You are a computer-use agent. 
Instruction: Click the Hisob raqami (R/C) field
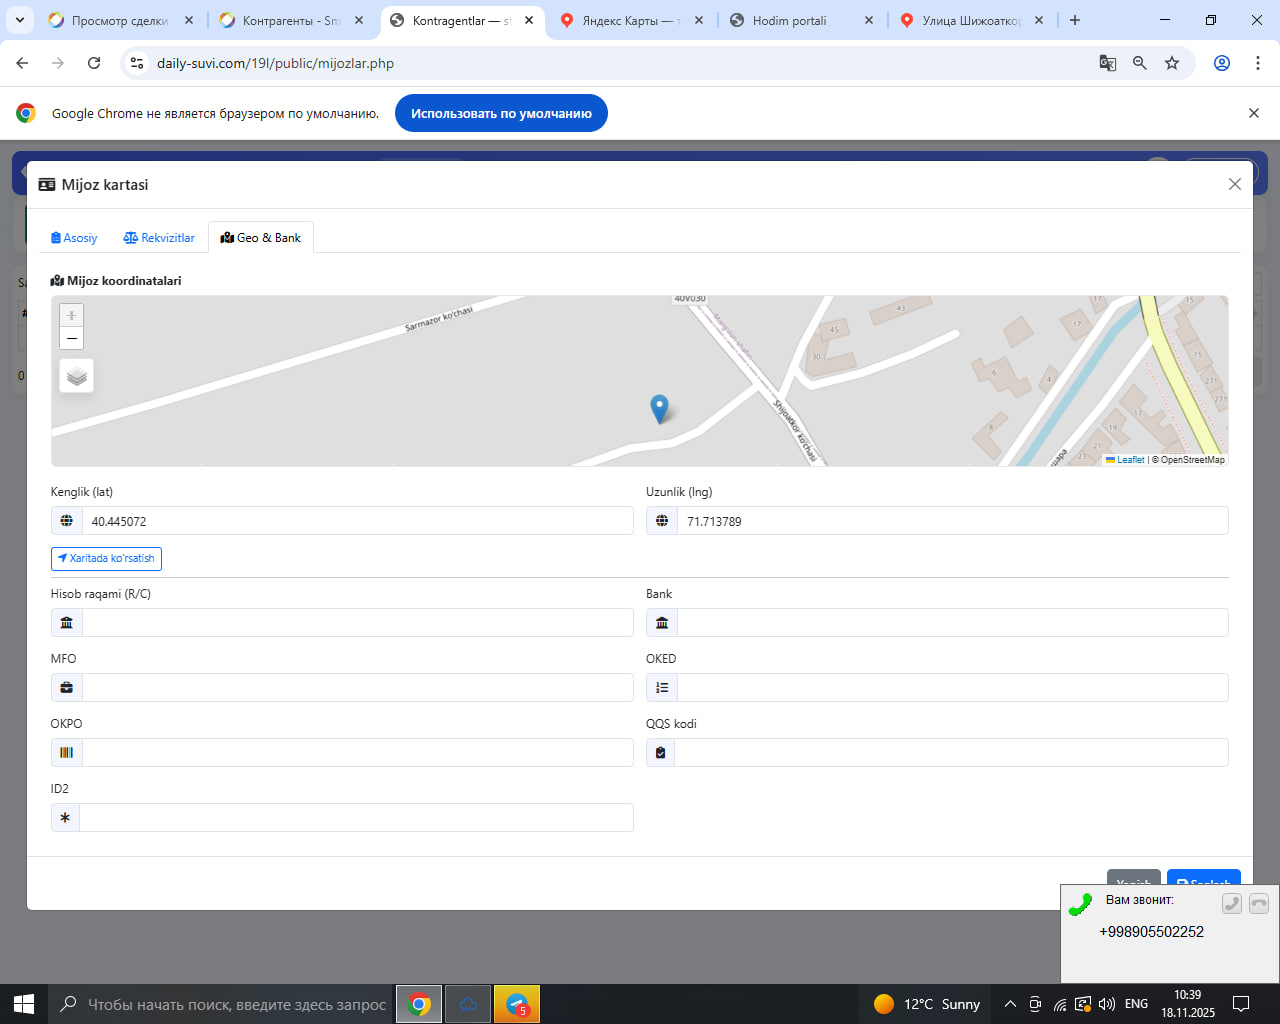[x=357, y=623]
